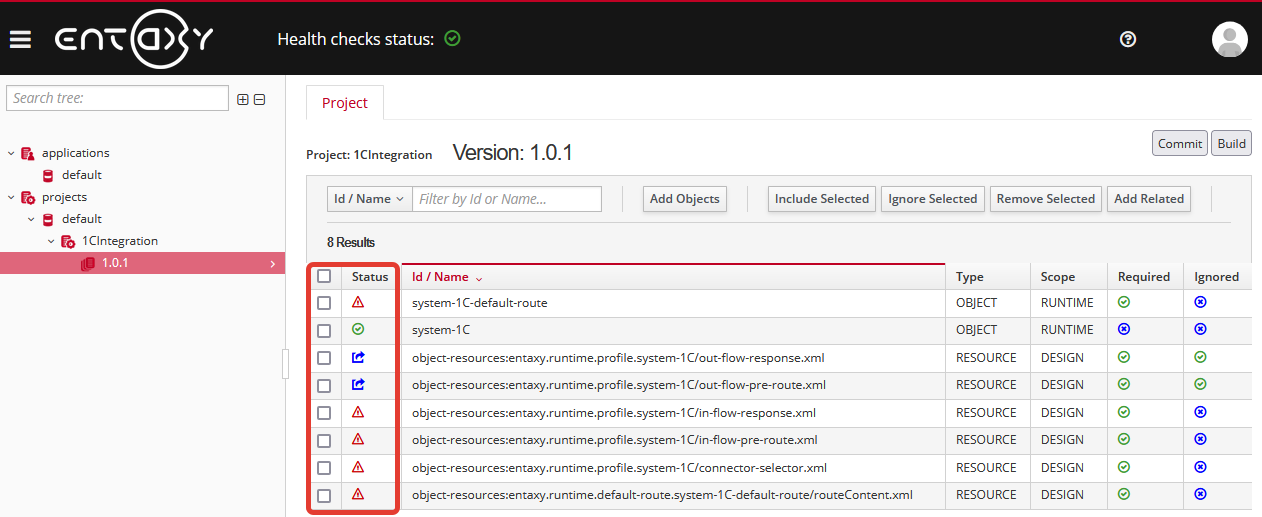Open the Id / Name filter dropdown
1262x517 pixels.
pyautogui.click(x=369, y=199)
